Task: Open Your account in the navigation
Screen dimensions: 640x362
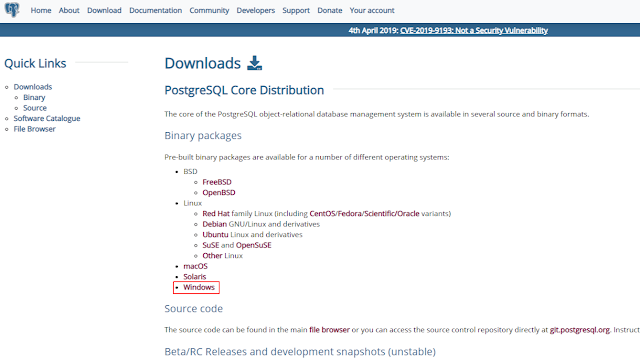Action: [x=372, y=10]
